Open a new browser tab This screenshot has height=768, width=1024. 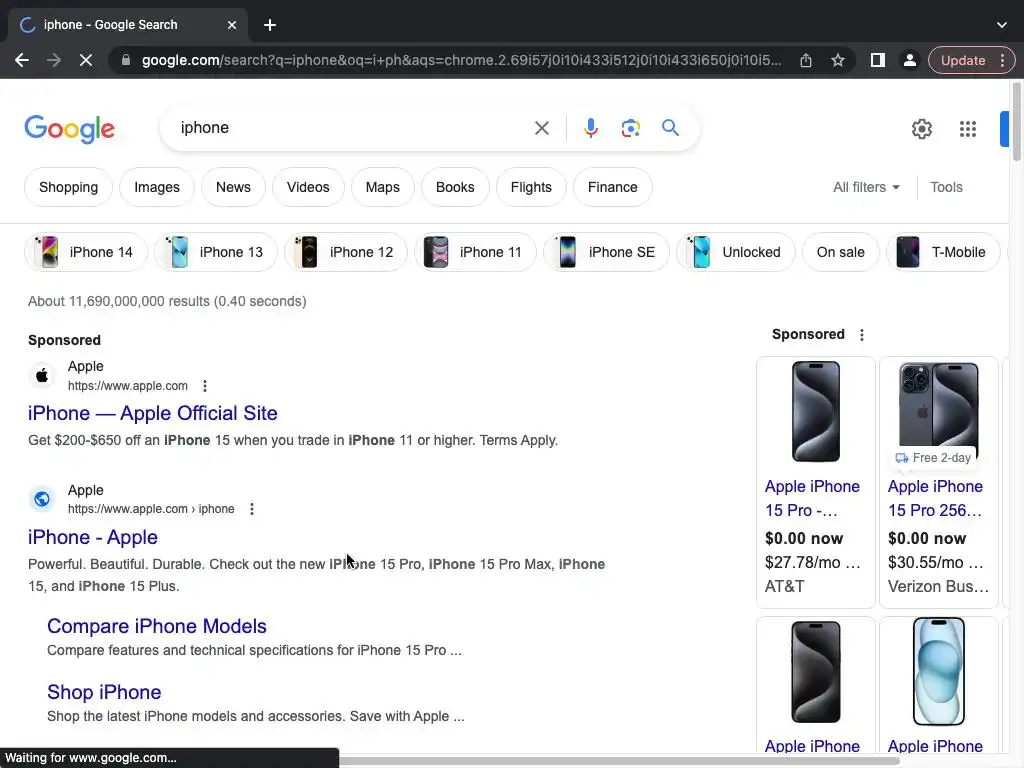tap(270, 25)
